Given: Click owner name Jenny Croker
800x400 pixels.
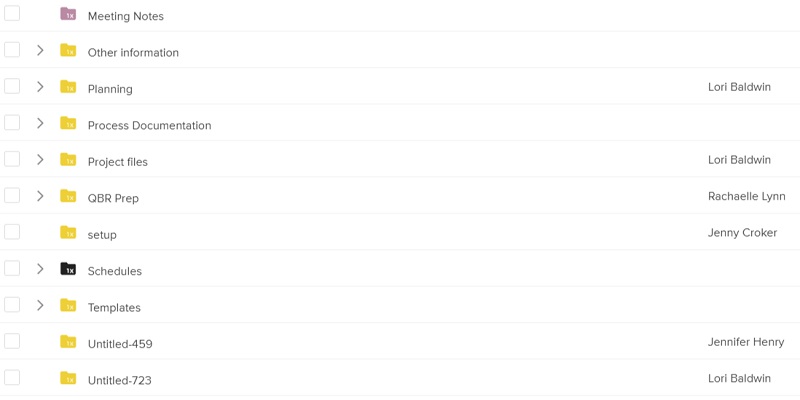Looking at the screenshot, I should [x=742, y=233].
